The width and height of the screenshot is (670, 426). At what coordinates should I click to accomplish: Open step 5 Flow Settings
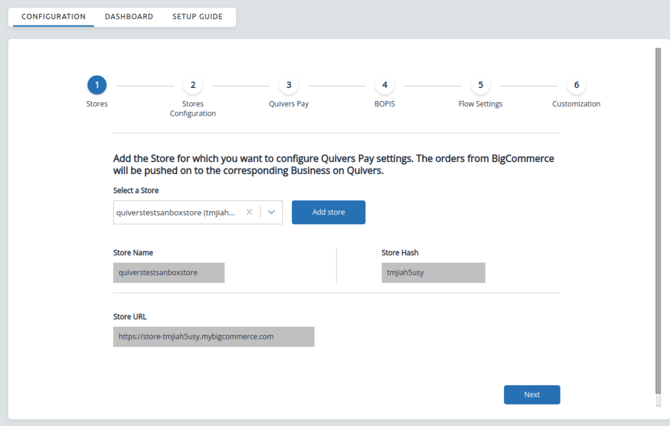click(x=480, y=85)
